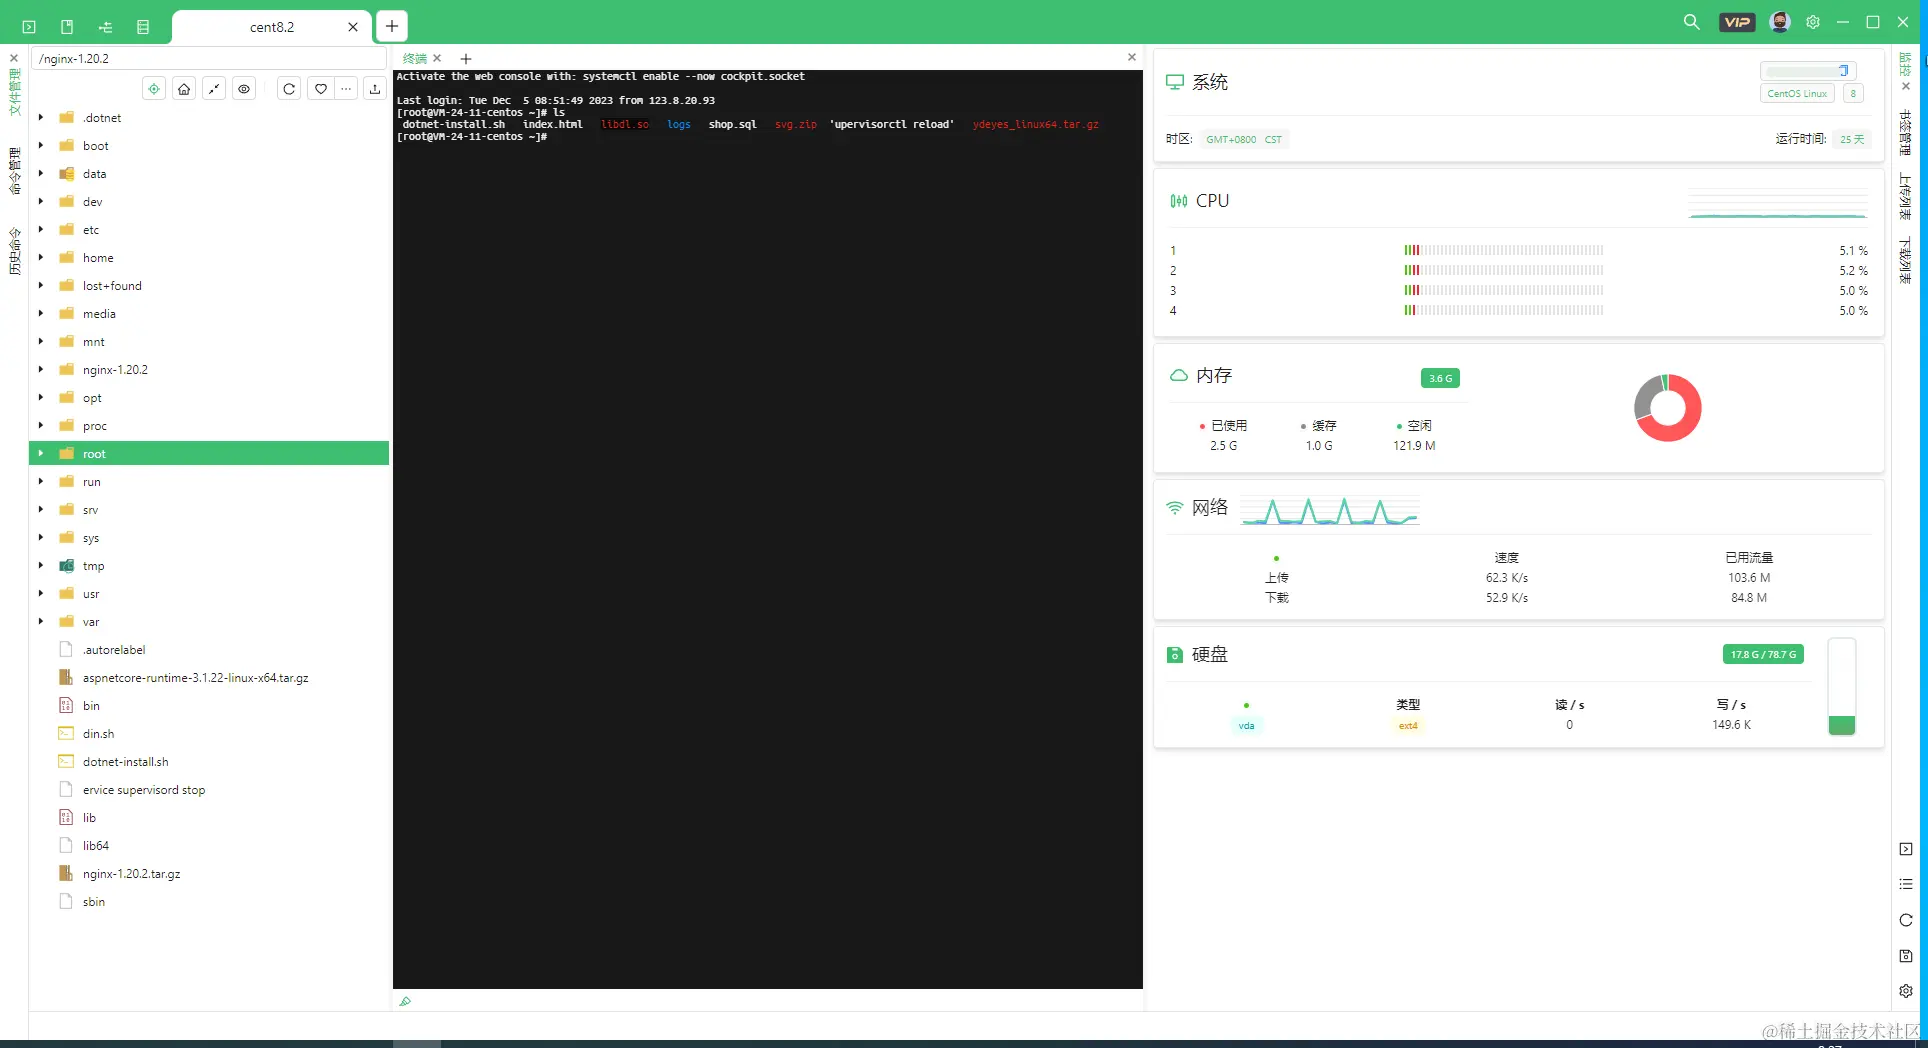This screenshot has height=1048, width=1928.
Task: Close the file manager side panel
Action: [x=14, y=58]
